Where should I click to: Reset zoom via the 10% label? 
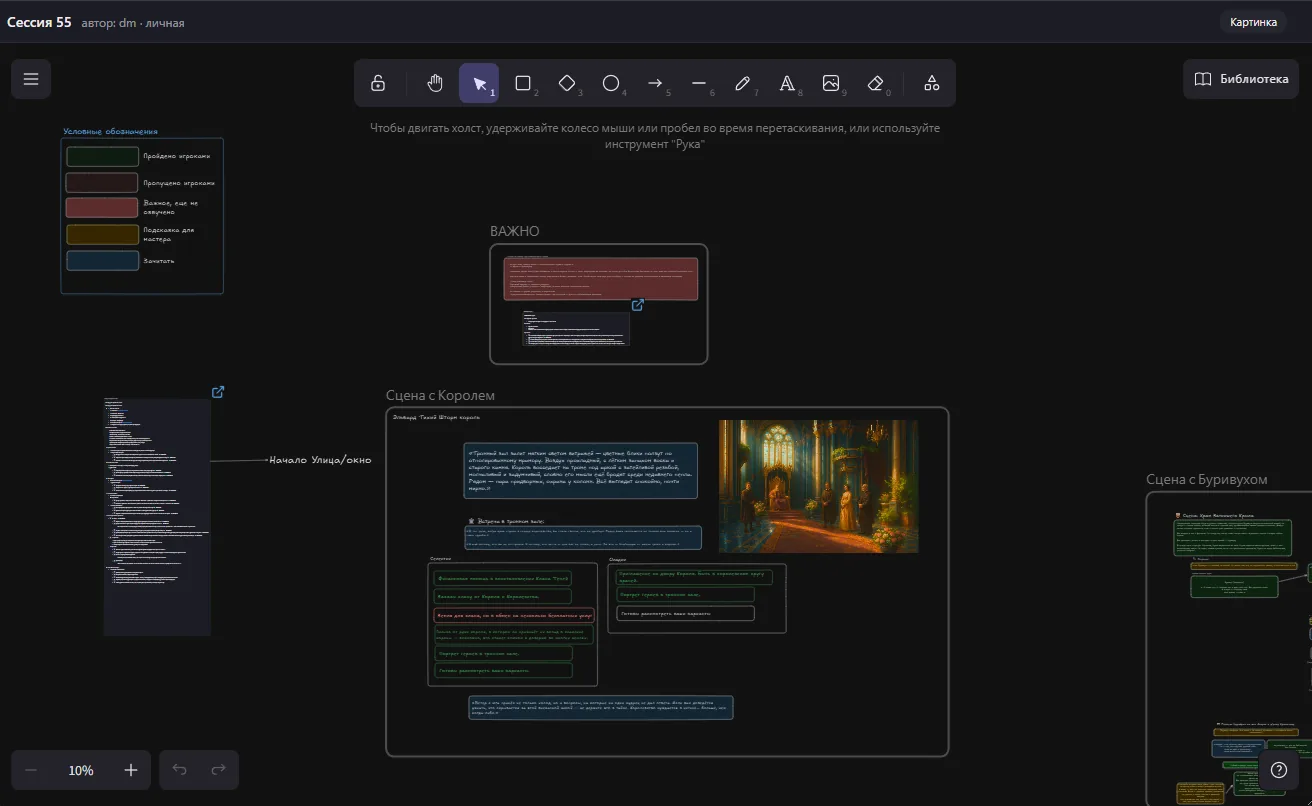click(81, 770)
